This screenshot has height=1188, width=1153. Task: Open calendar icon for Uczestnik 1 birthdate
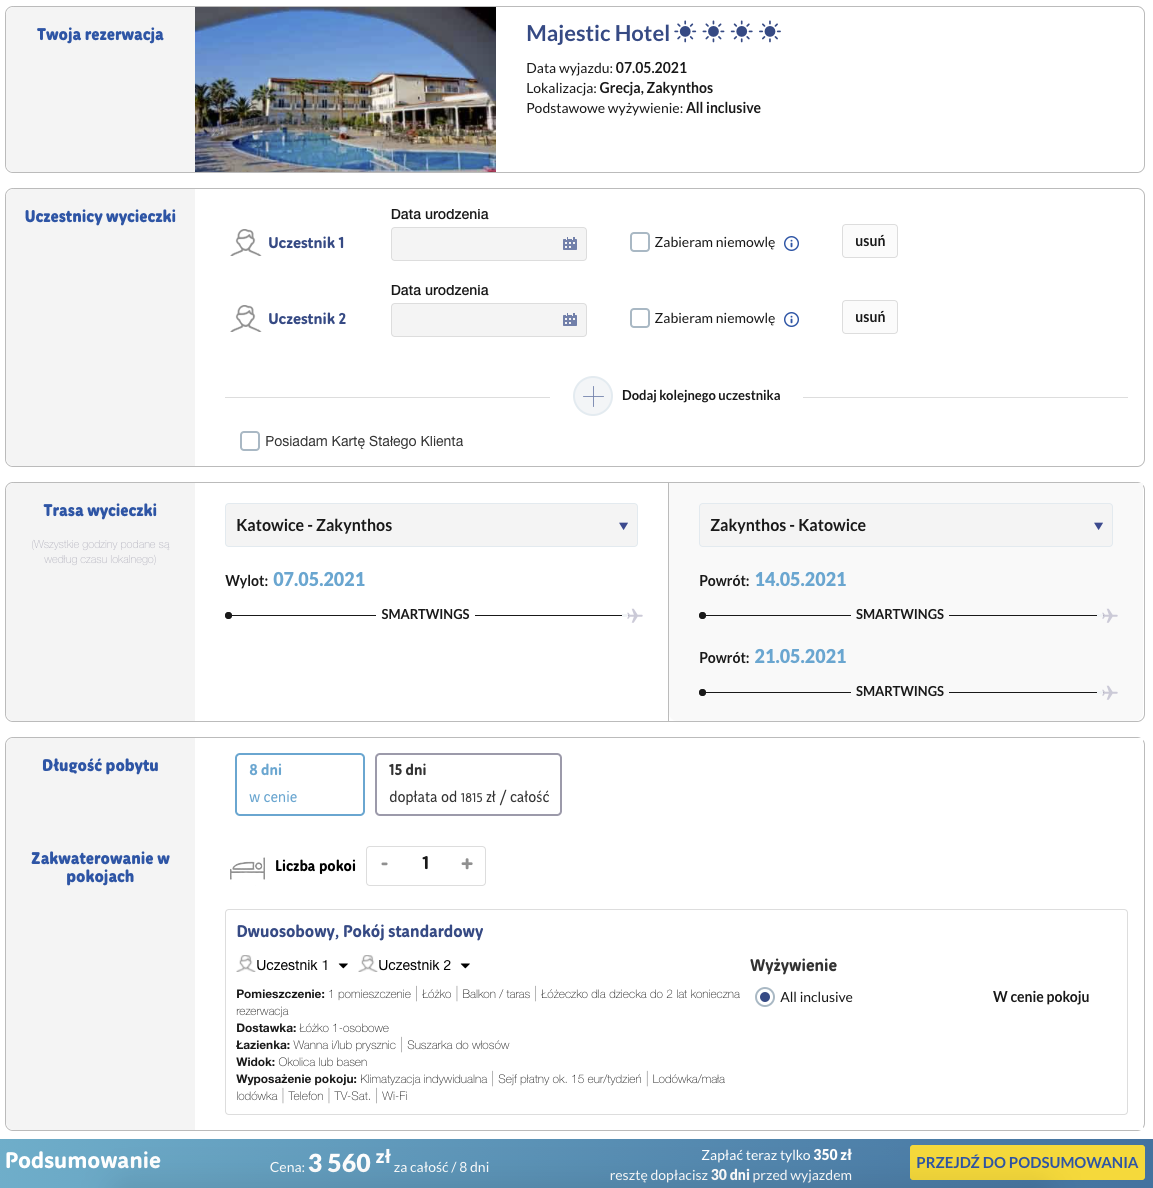[570, 244]
